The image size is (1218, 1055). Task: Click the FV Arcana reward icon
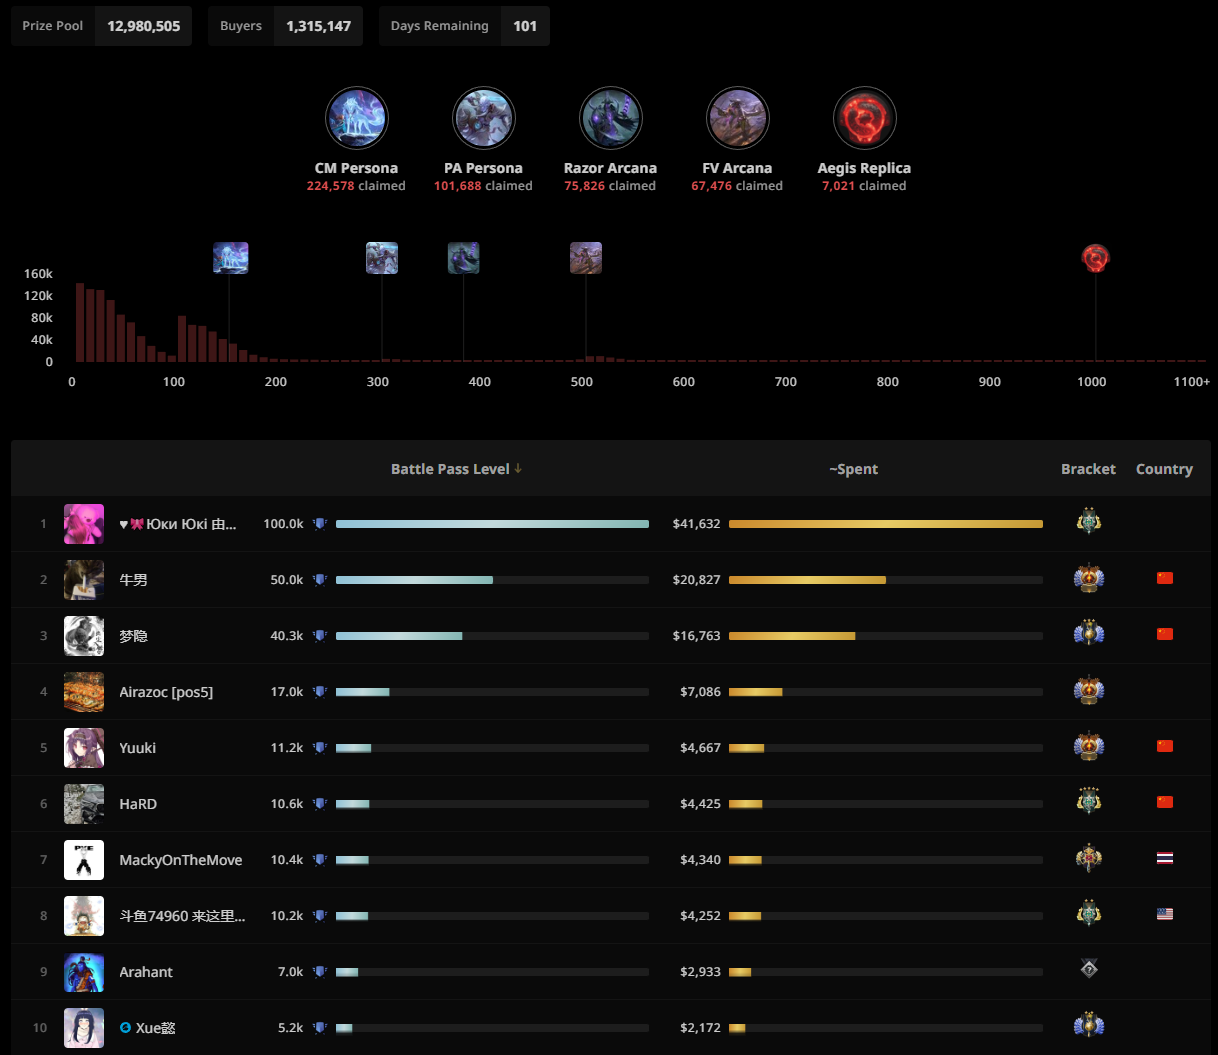click(x=737, y=118)
